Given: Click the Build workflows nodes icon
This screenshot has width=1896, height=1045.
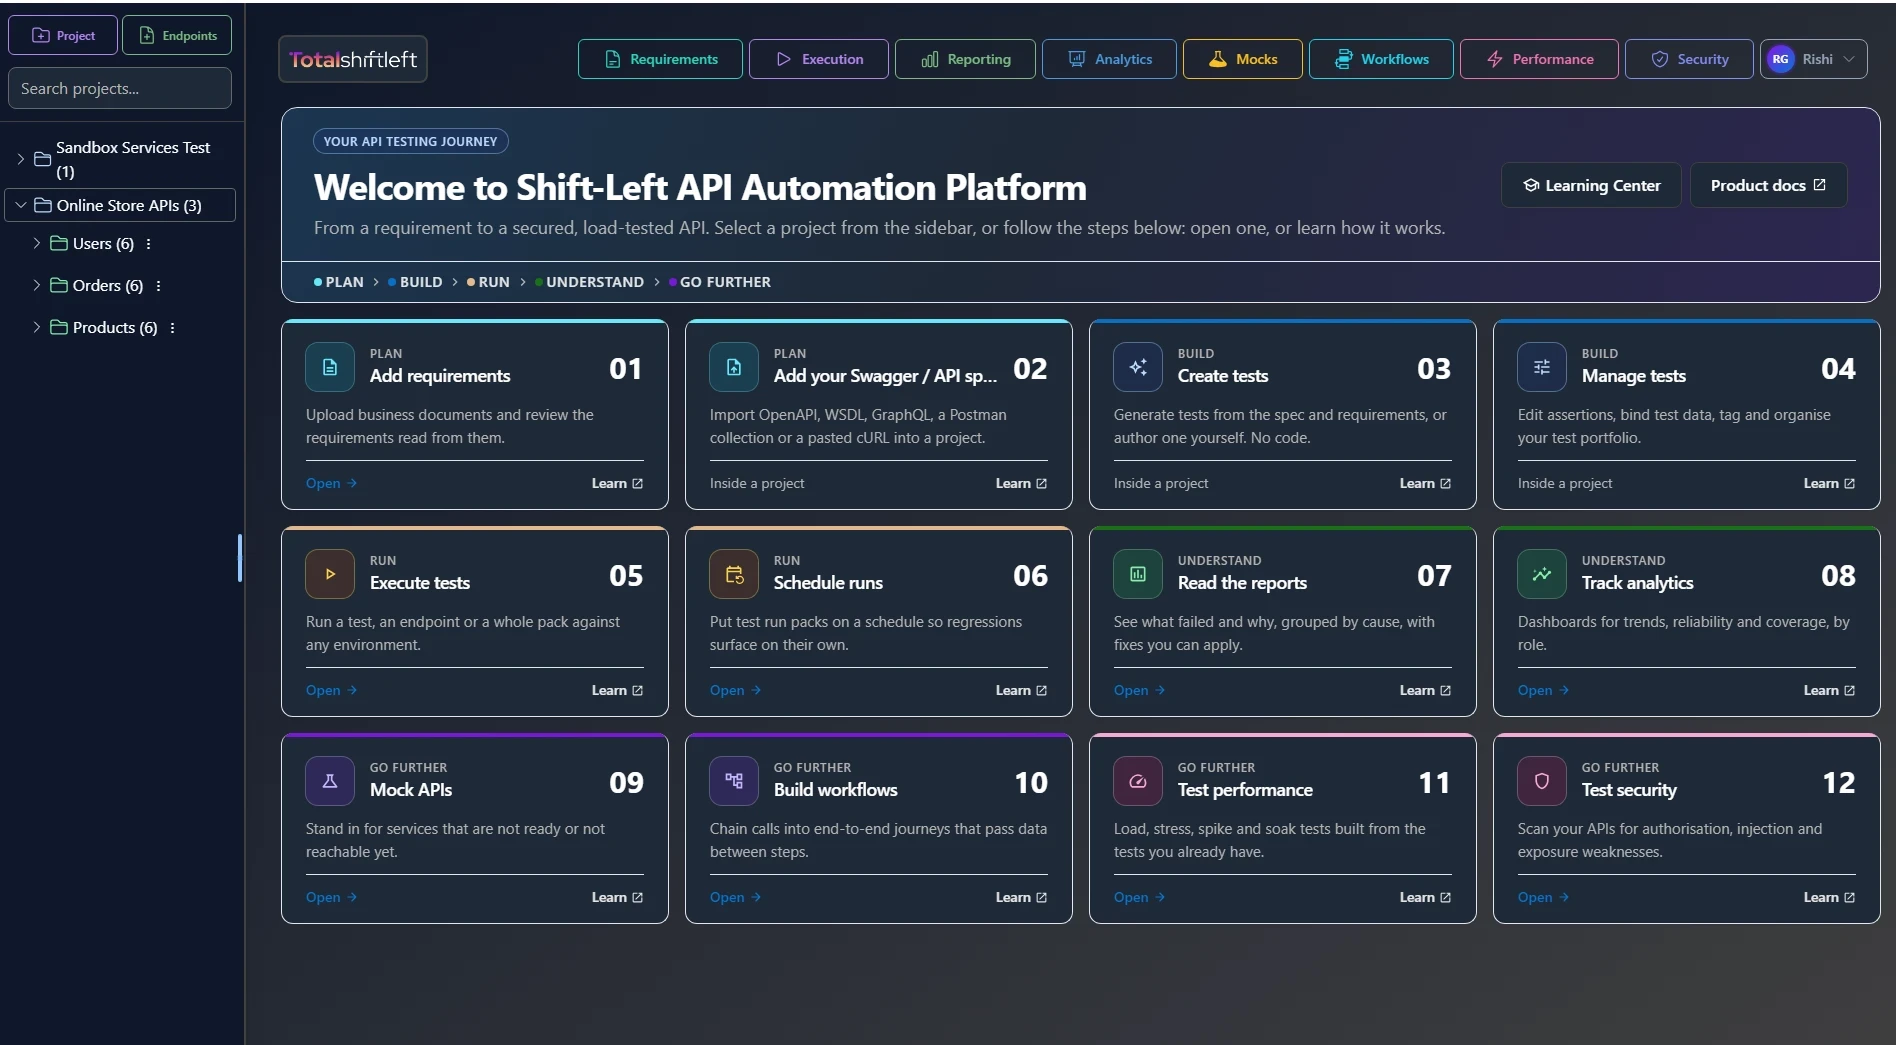Looking at the screenshot, I should pos(734,781).
